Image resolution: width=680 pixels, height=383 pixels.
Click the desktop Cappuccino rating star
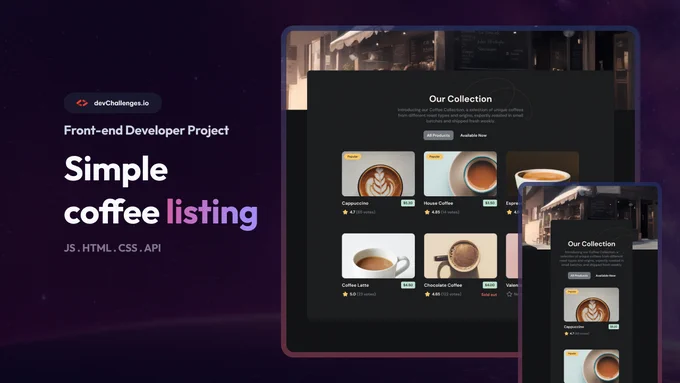[x=345, y=212]
